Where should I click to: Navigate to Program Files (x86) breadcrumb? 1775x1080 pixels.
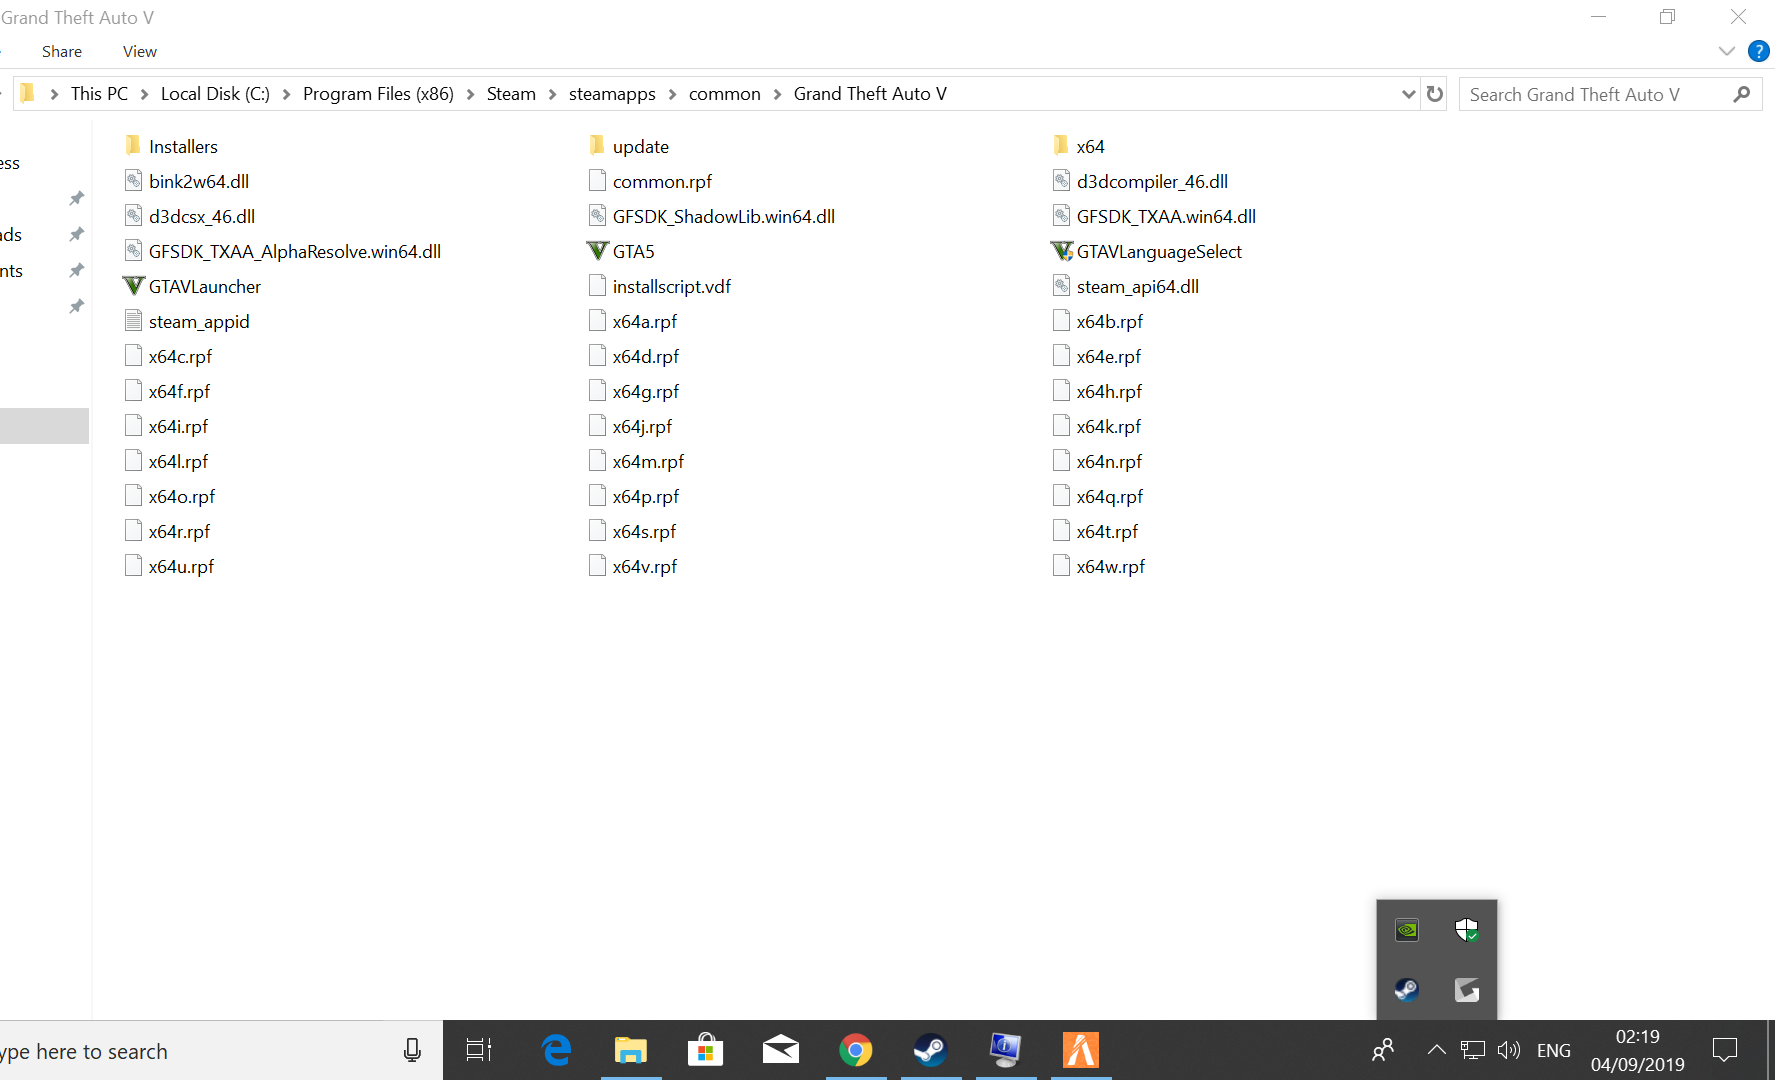[x=378, y=94]
